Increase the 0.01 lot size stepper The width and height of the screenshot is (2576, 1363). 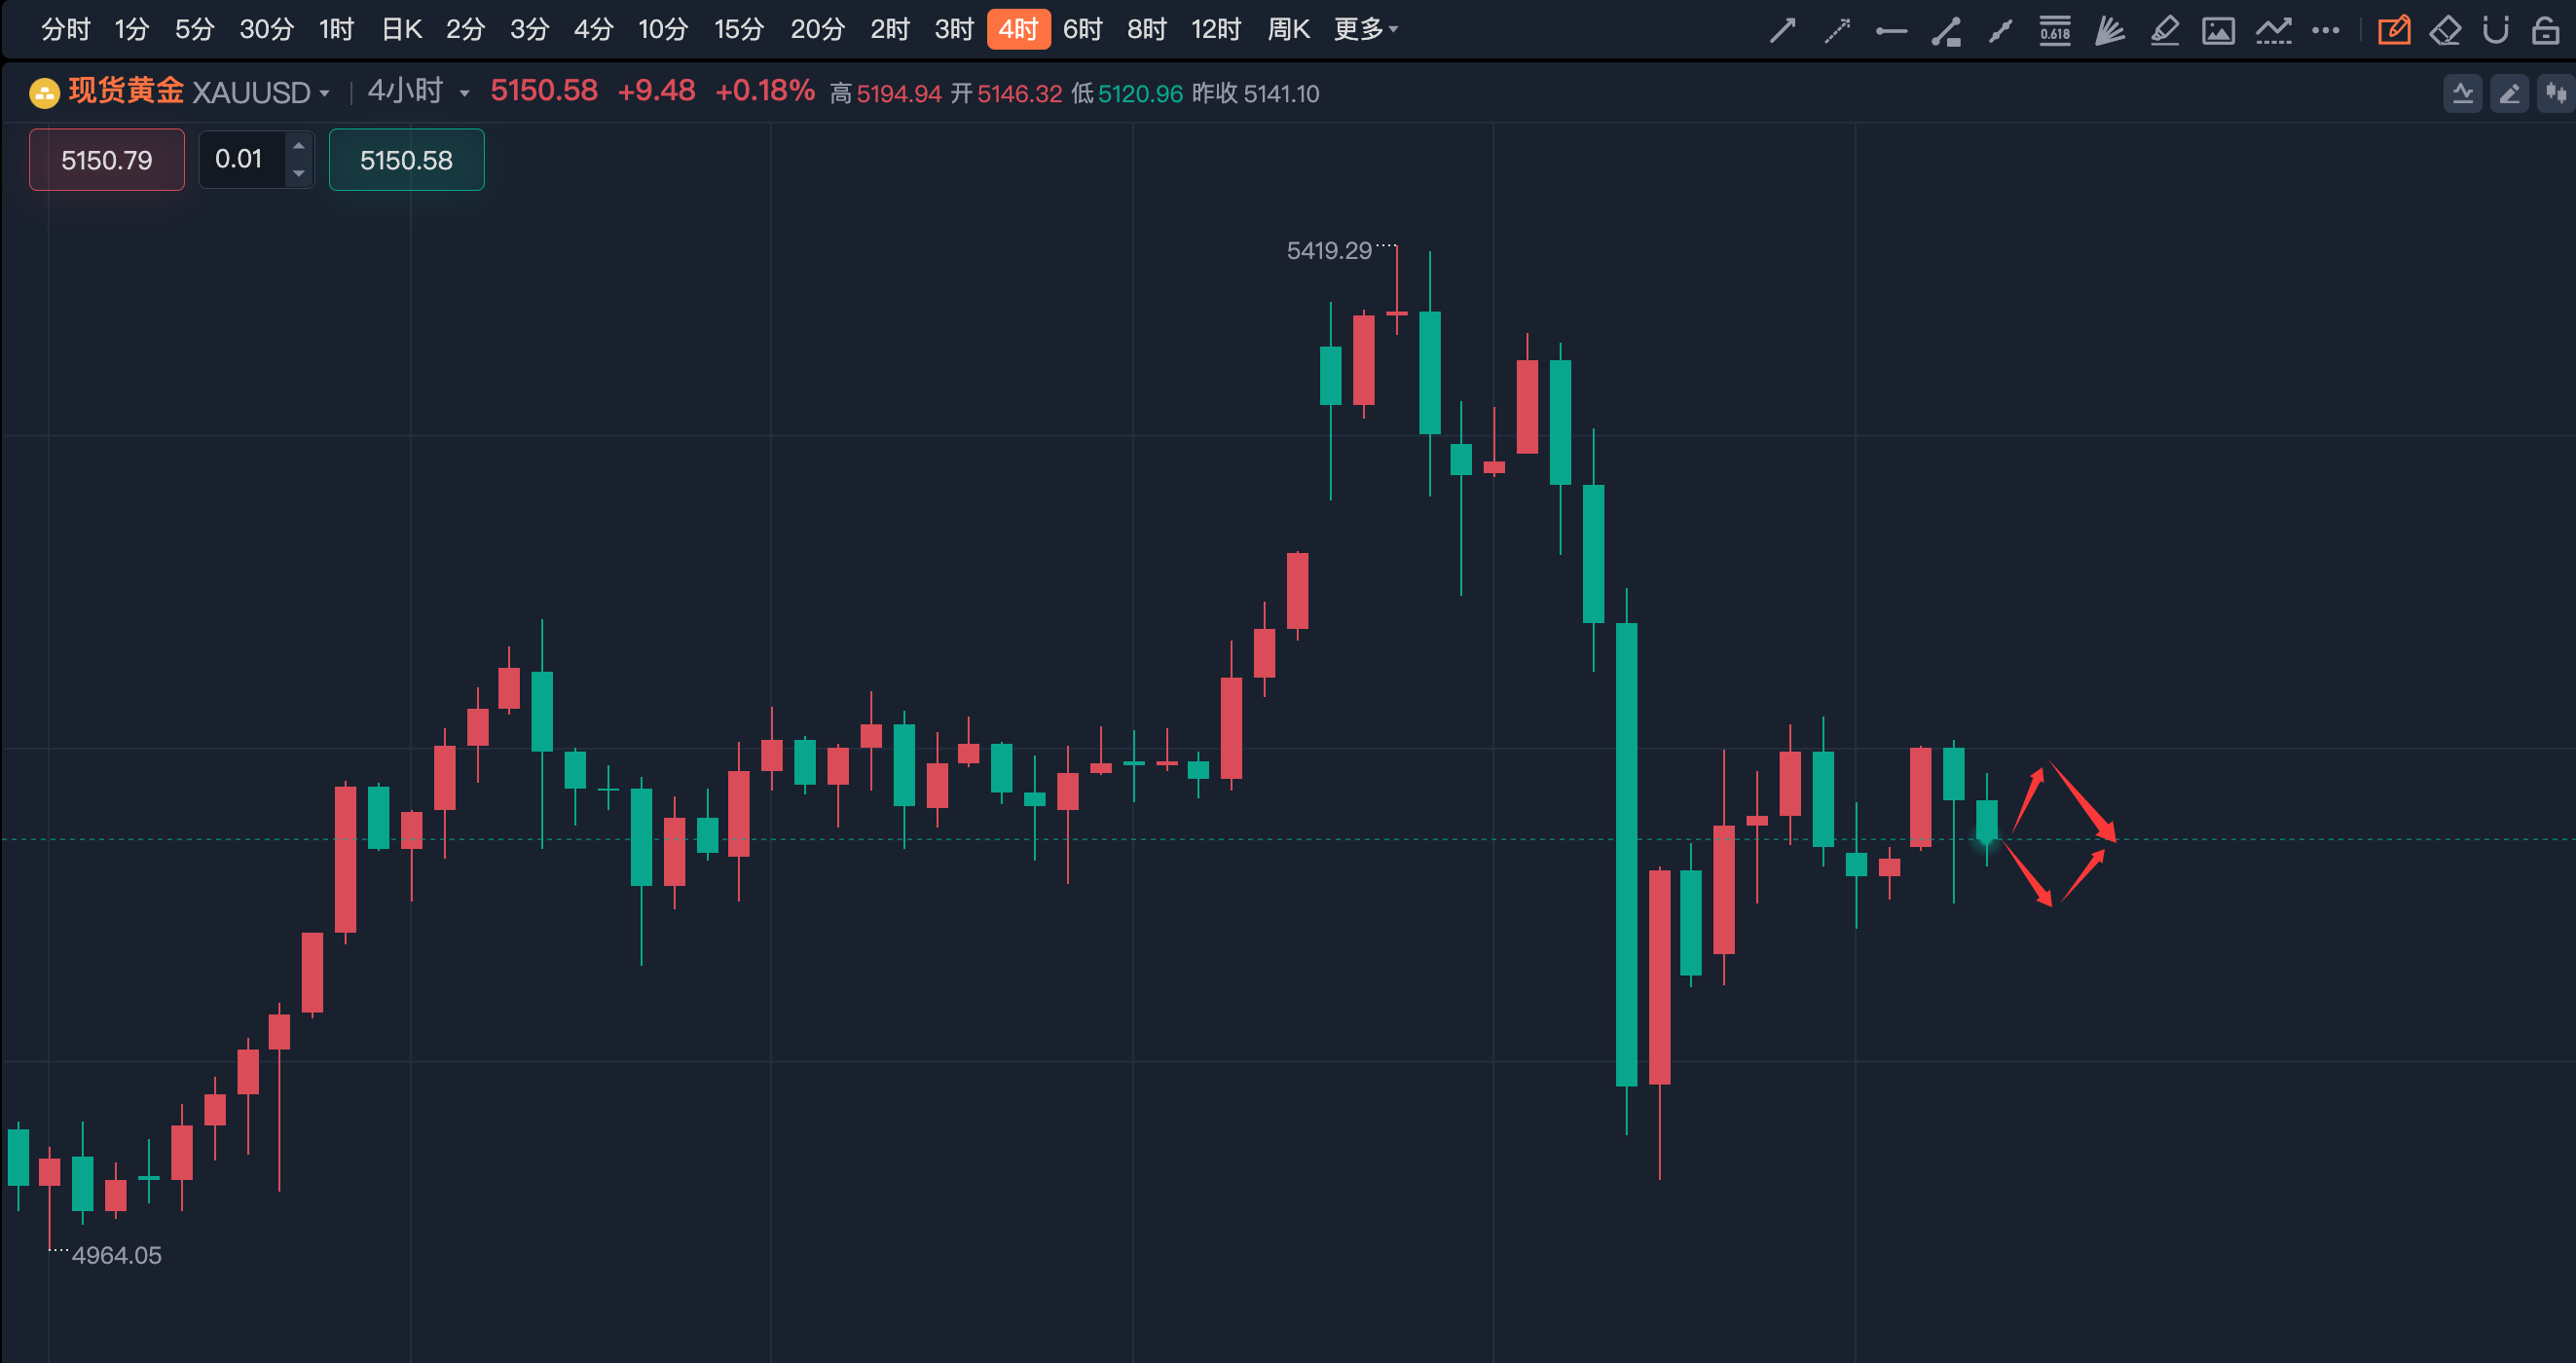point(298,147)
